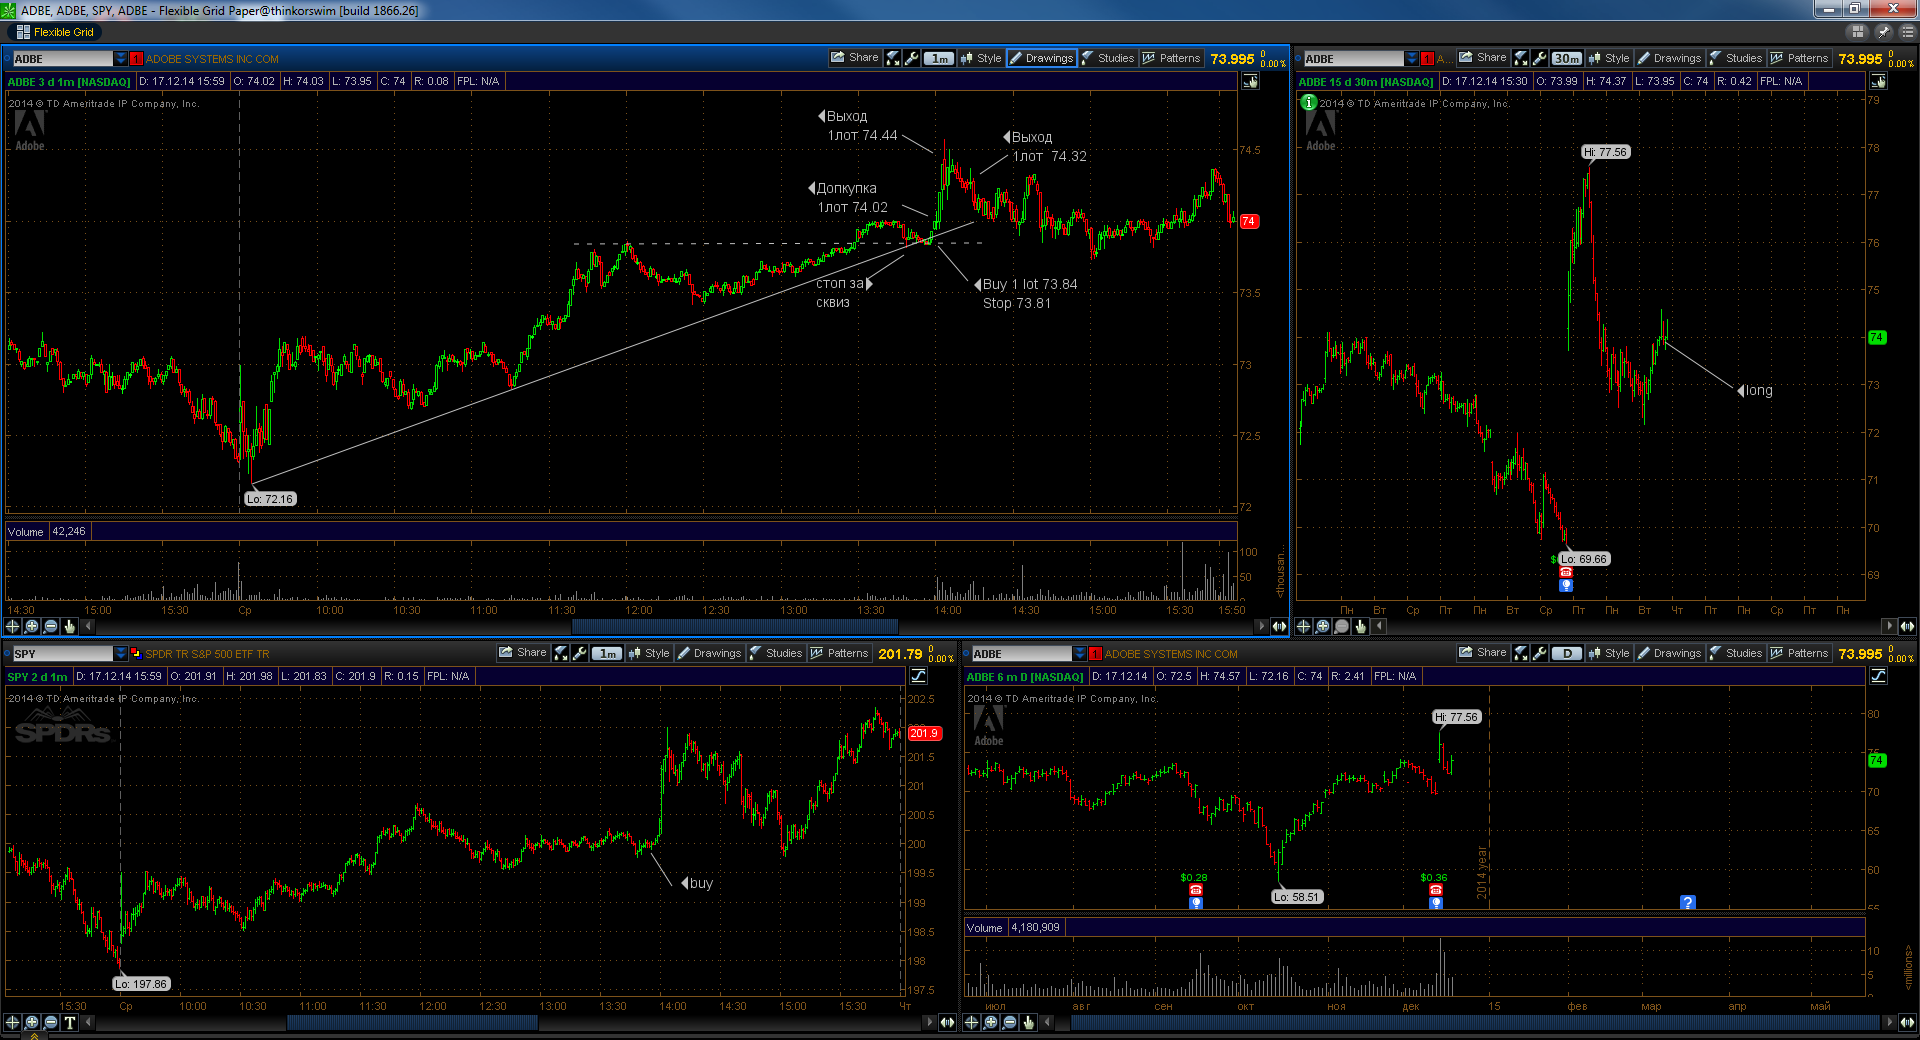Click the SPY chart horizontal scrollbar thumb
The image size is (1920, 1040).
pos(412,1022)
